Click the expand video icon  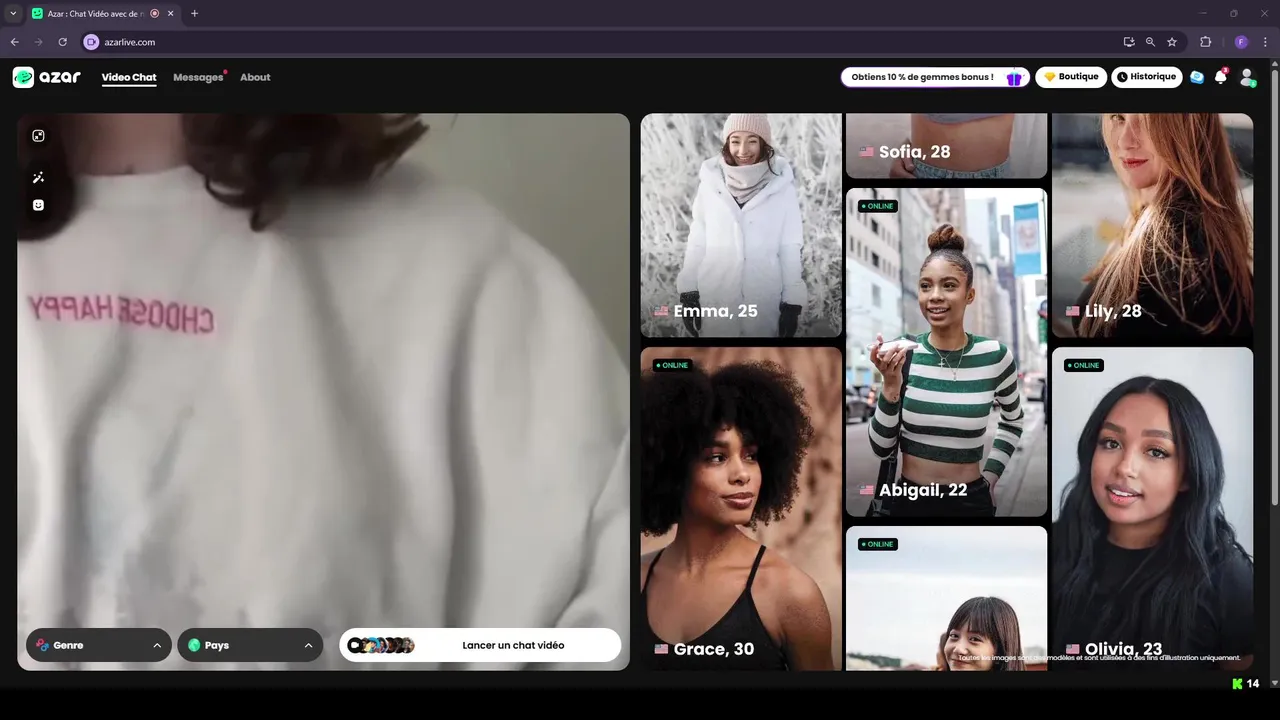pos(38,136)
